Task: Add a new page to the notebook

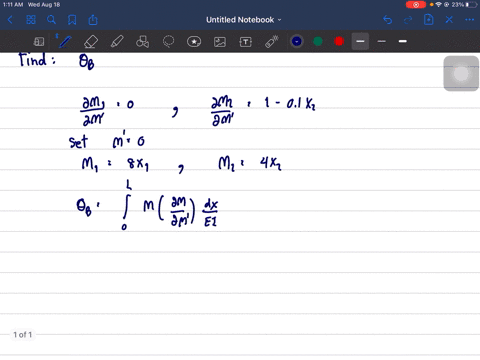Action: point(429,20)
